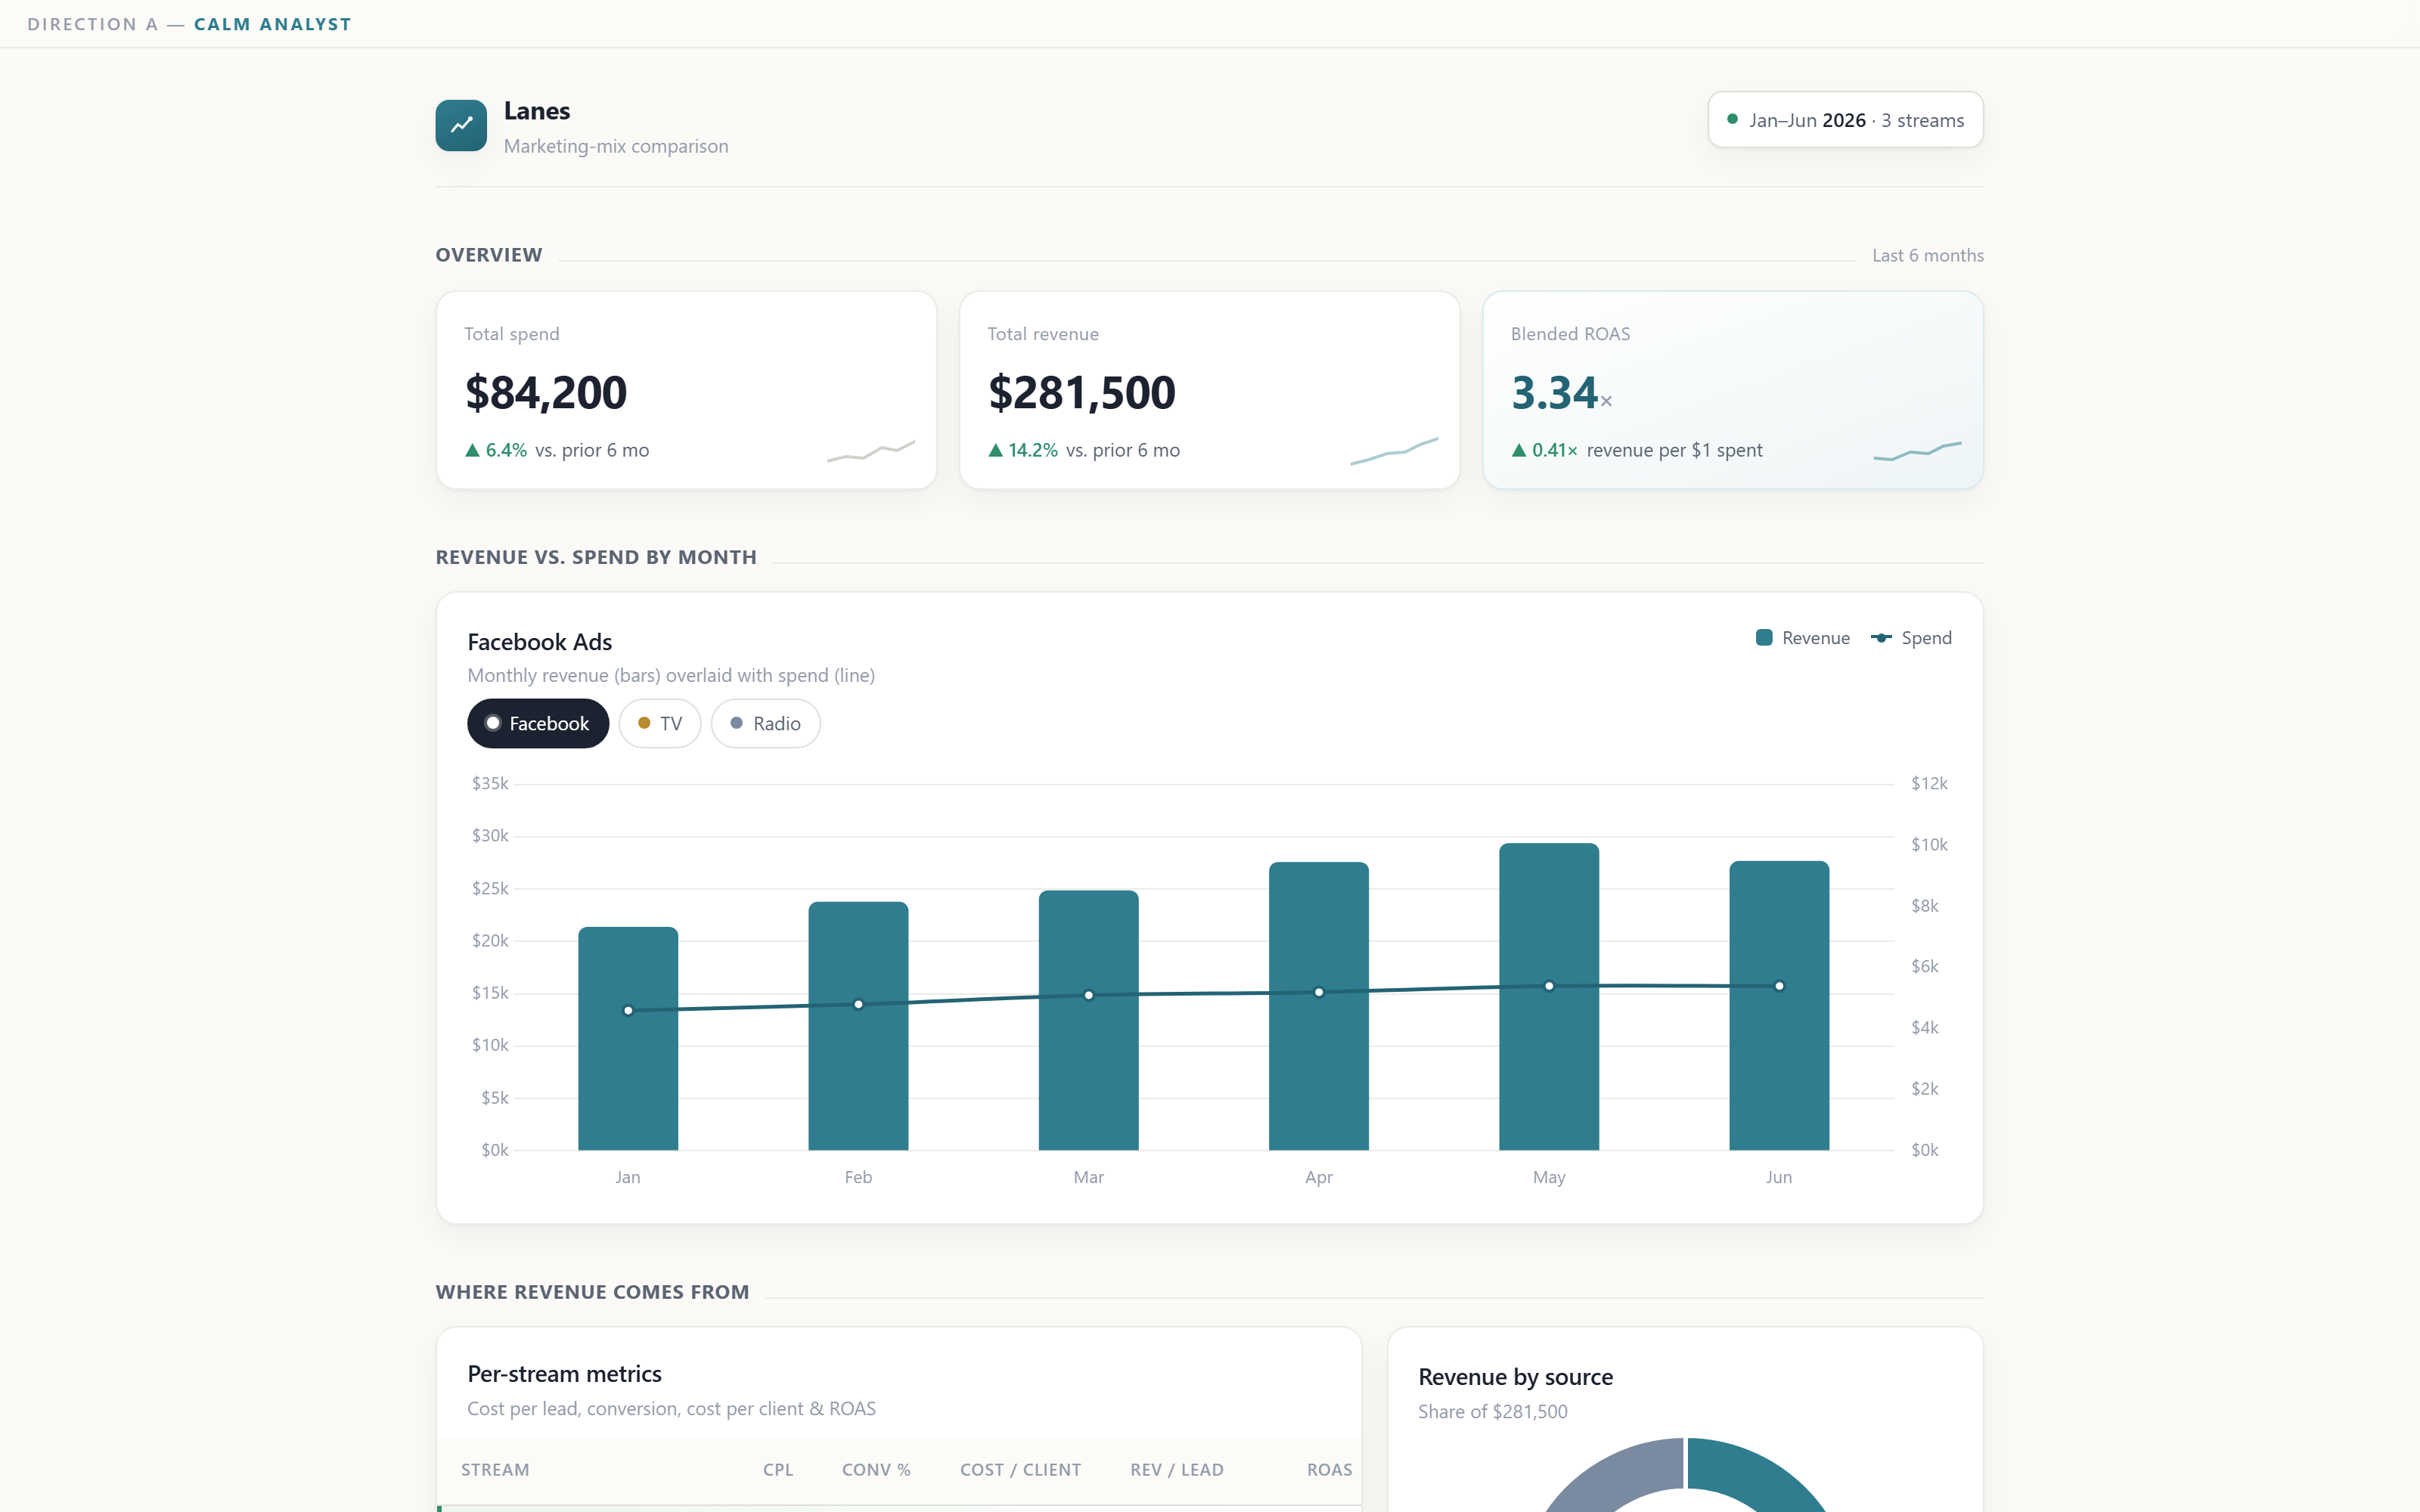Click the May revenue bar
2420x1512 pixels.
[1549, 996]
